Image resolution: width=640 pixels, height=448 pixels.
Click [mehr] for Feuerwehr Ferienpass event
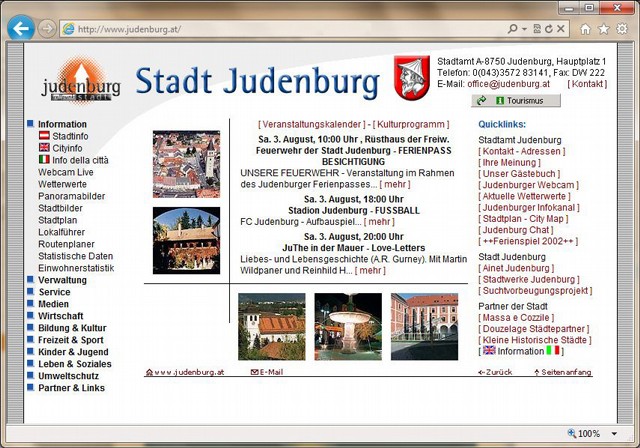pyautogui.click(x=395, y=184)
